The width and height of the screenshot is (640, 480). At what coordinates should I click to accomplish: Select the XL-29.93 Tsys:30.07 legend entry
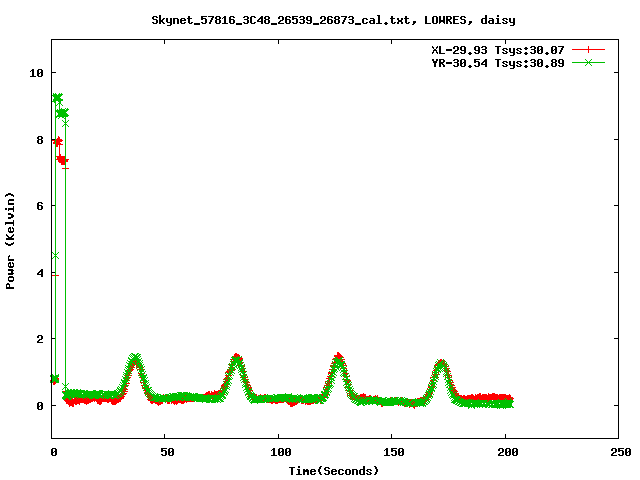(498, 50)
